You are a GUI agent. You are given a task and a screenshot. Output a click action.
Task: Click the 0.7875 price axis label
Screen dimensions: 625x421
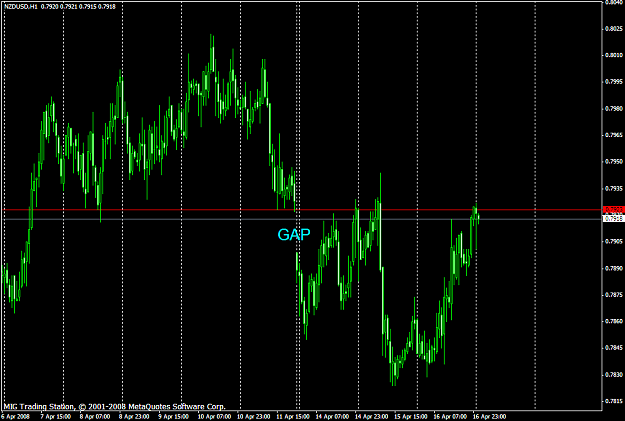[614, 295]
